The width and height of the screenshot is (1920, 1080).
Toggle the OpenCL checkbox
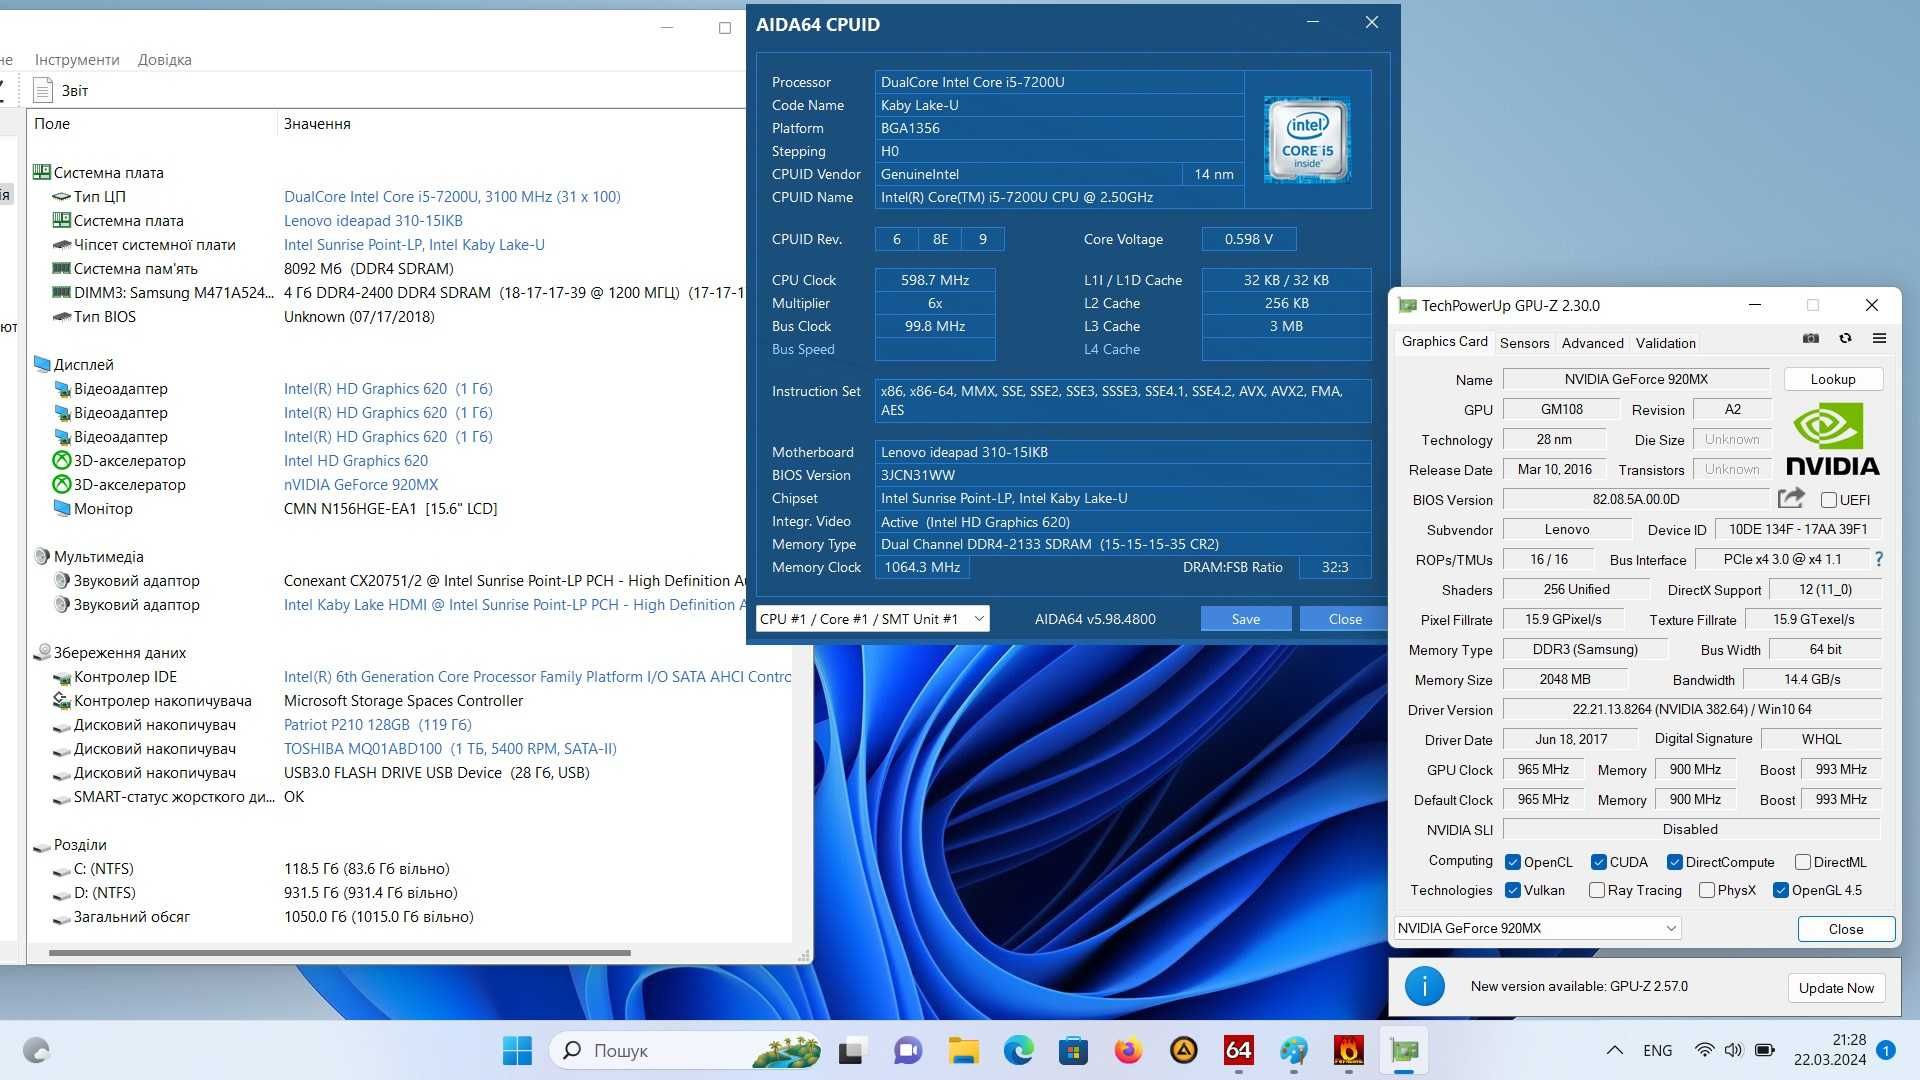[1513, 862]
